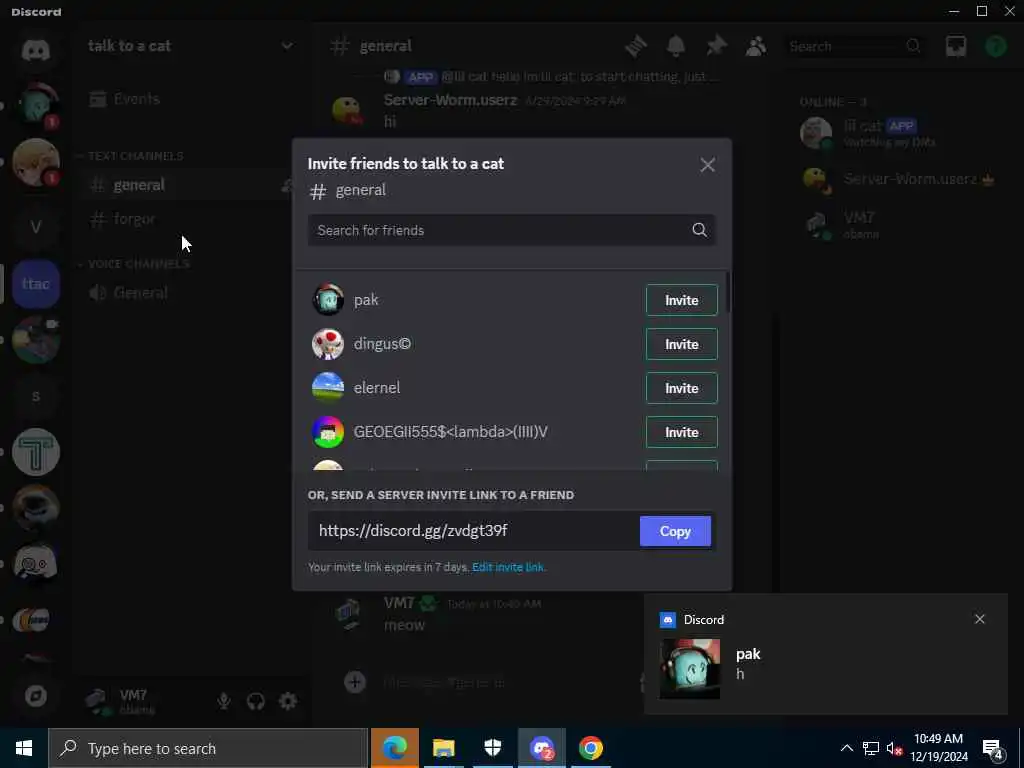Open the VM7 user panel avatar
Viewport: 1024px width, 768px height.
98,701
